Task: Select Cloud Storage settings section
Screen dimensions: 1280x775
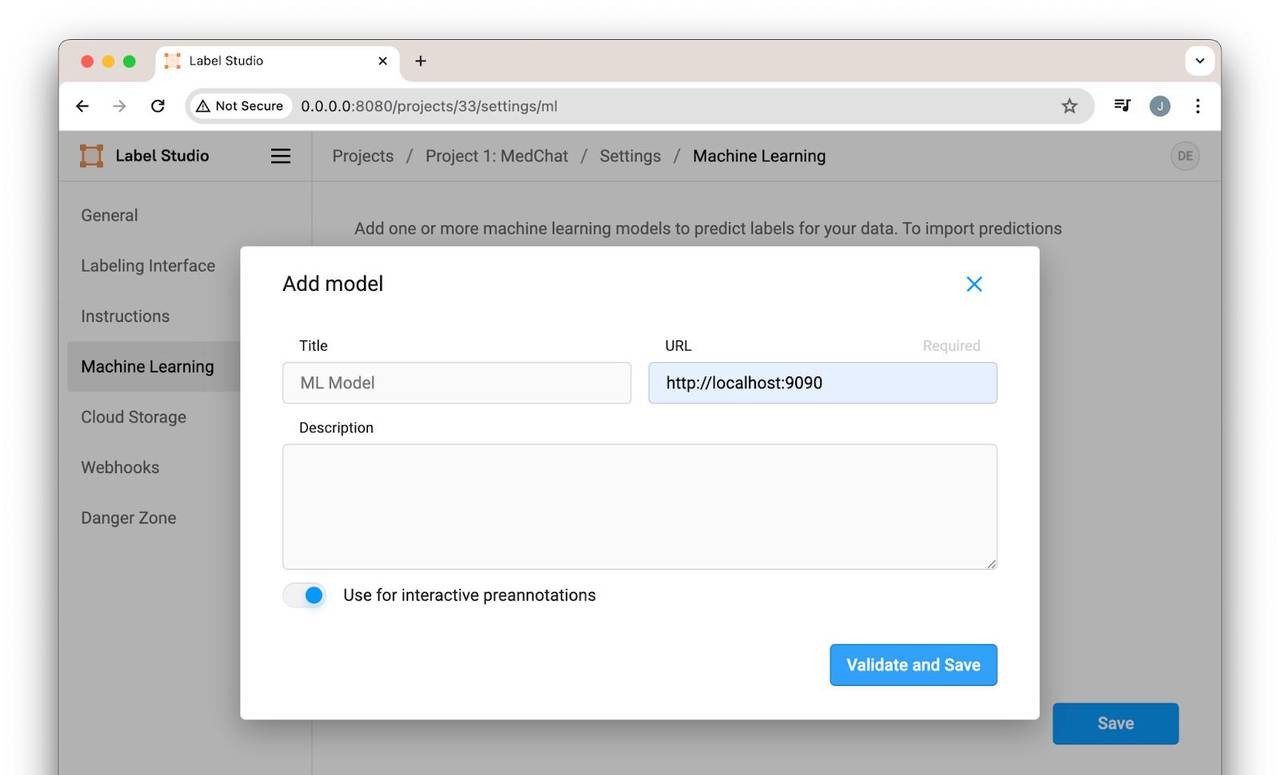Action: pyautogui.click(x=133, y=417)
